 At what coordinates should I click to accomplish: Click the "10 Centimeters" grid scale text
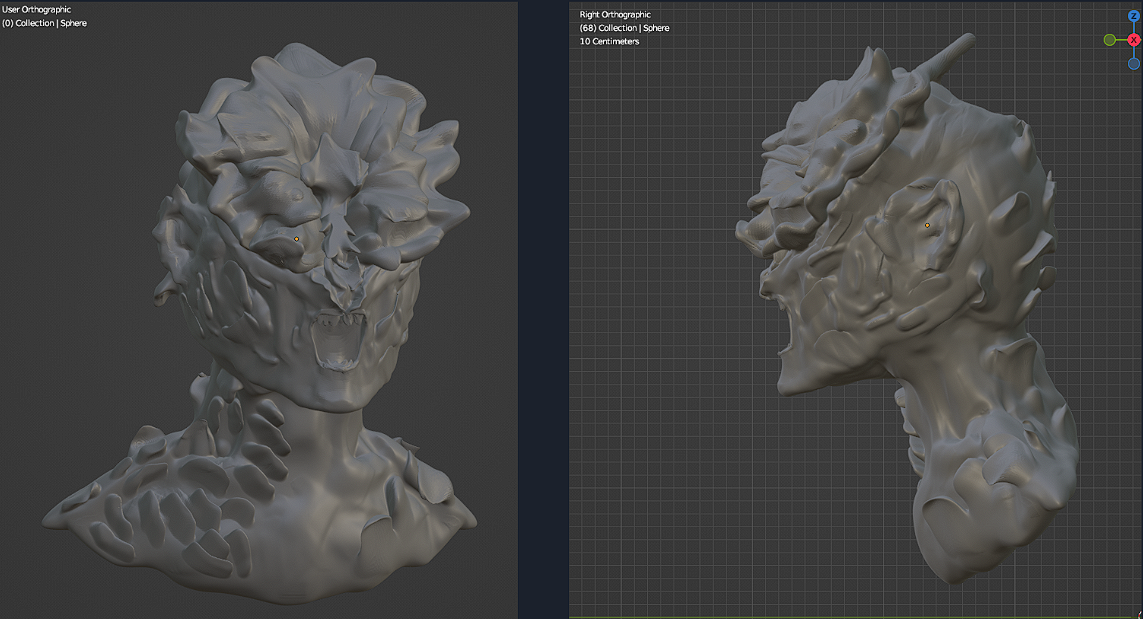(609, 42)
